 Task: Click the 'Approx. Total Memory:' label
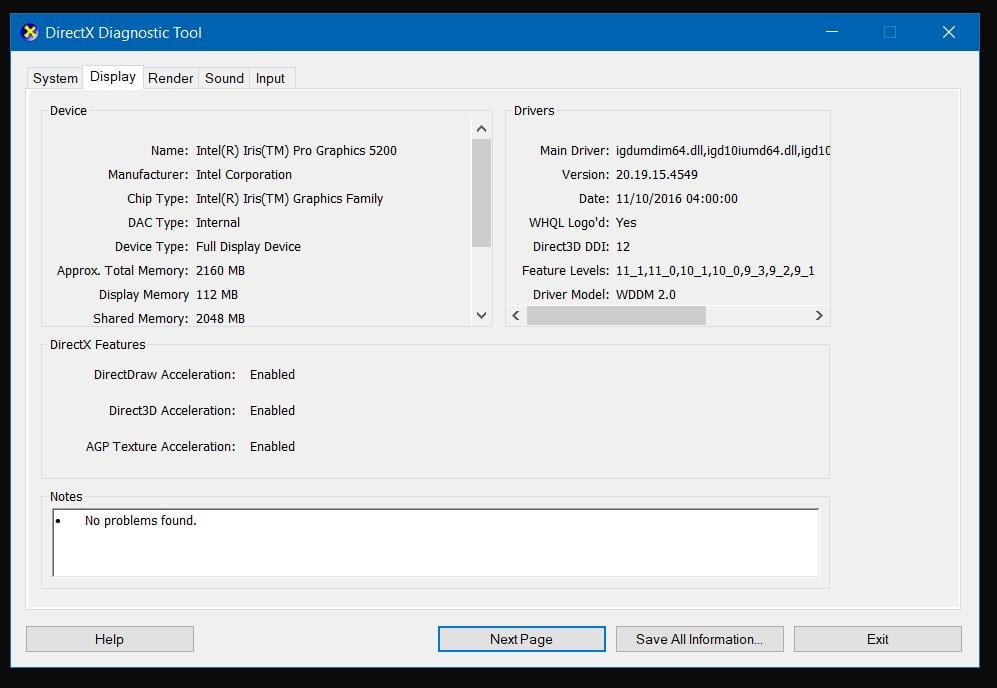[x=122, y=271]
